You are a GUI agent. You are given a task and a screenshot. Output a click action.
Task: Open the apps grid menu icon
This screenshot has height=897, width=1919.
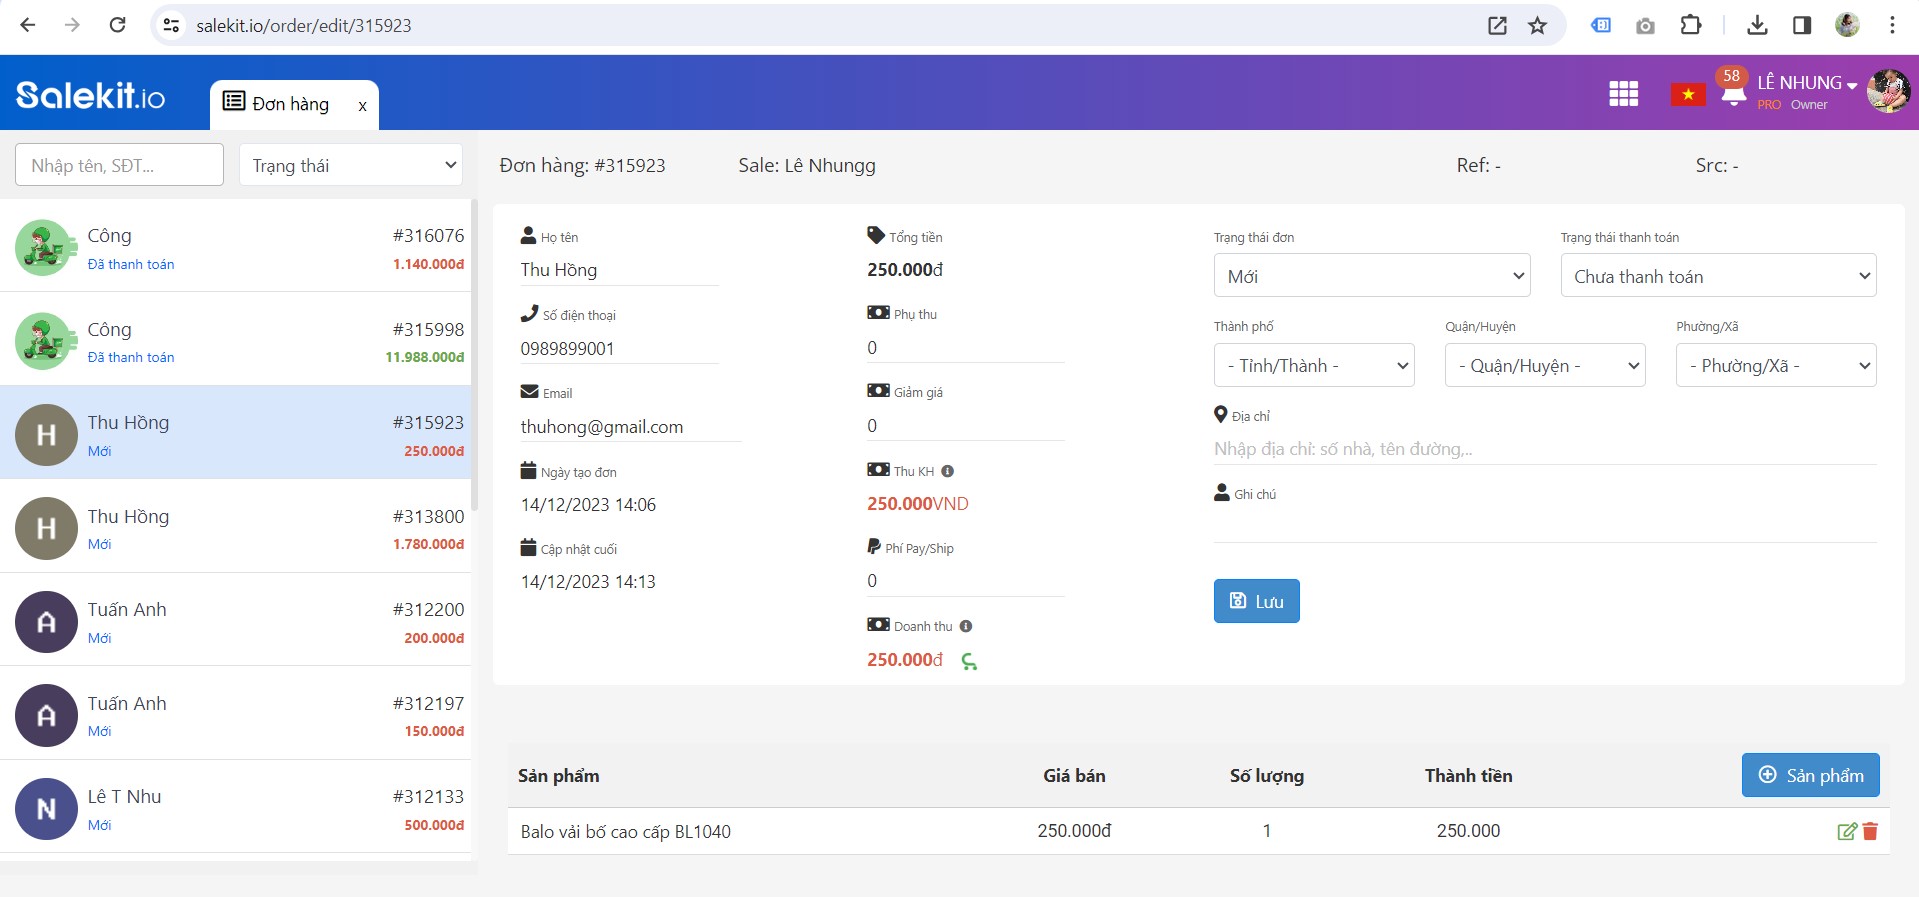point(1623,94)
